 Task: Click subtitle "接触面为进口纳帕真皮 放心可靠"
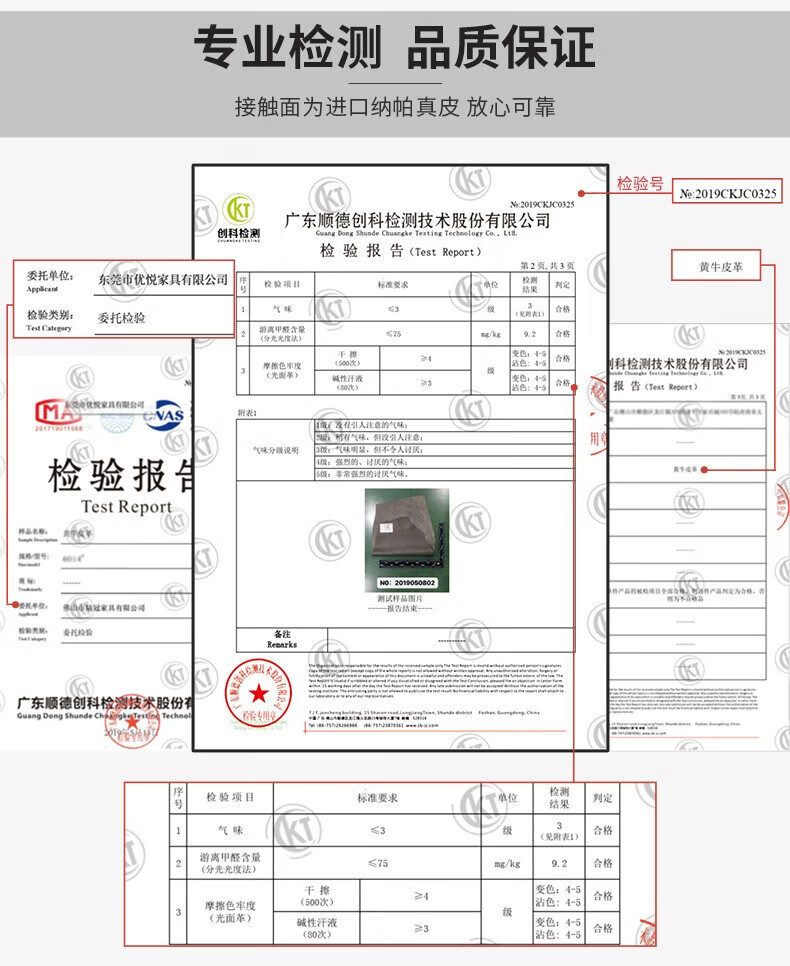point(395,107)
